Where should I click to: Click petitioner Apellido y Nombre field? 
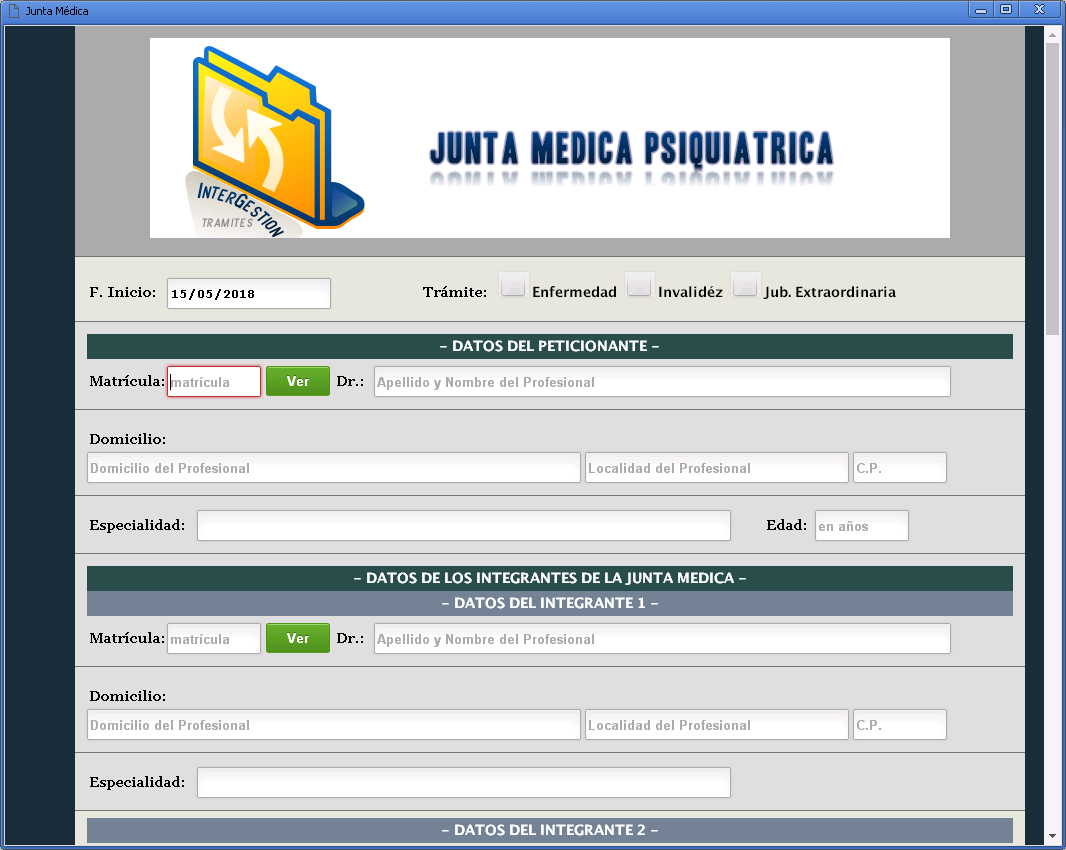pyautogui.click(x=662, y=381)
